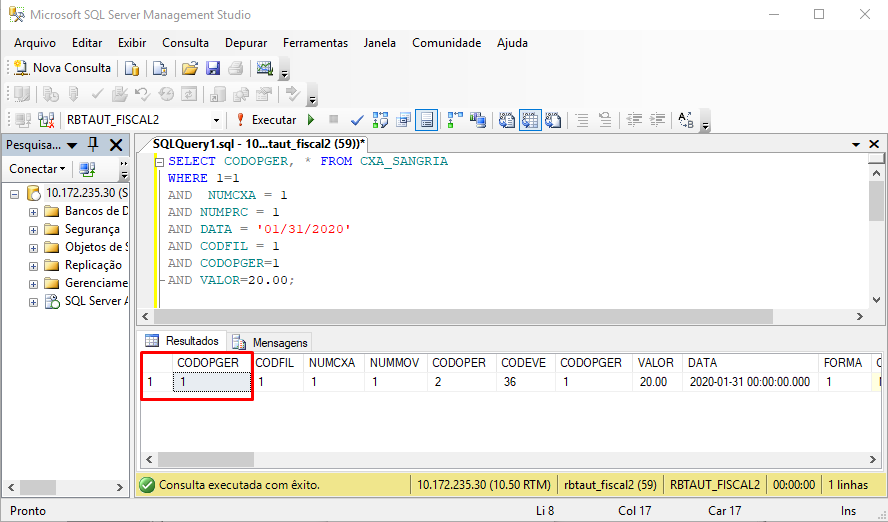Click the green Debug play arrow
888x522 pixels.
coord(311,120)
